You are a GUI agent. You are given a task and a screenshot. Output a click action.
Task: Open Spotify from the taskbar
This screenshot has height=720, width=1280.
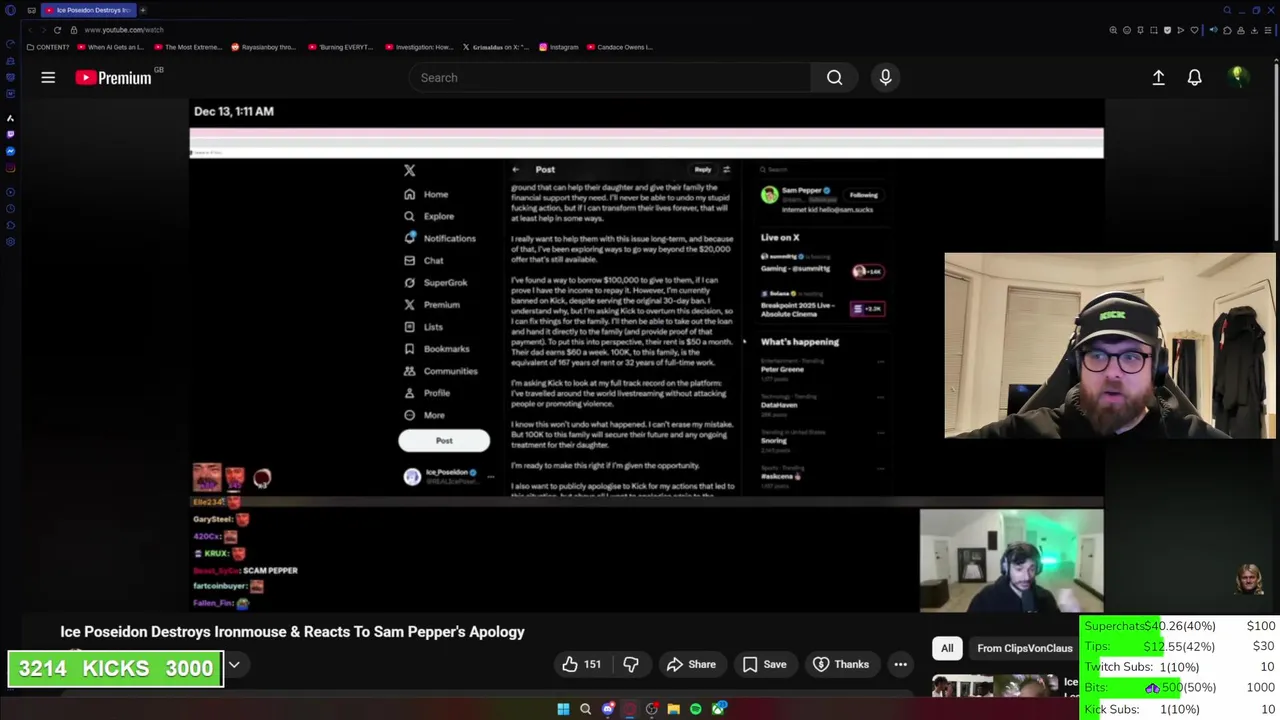coord(696,709)
